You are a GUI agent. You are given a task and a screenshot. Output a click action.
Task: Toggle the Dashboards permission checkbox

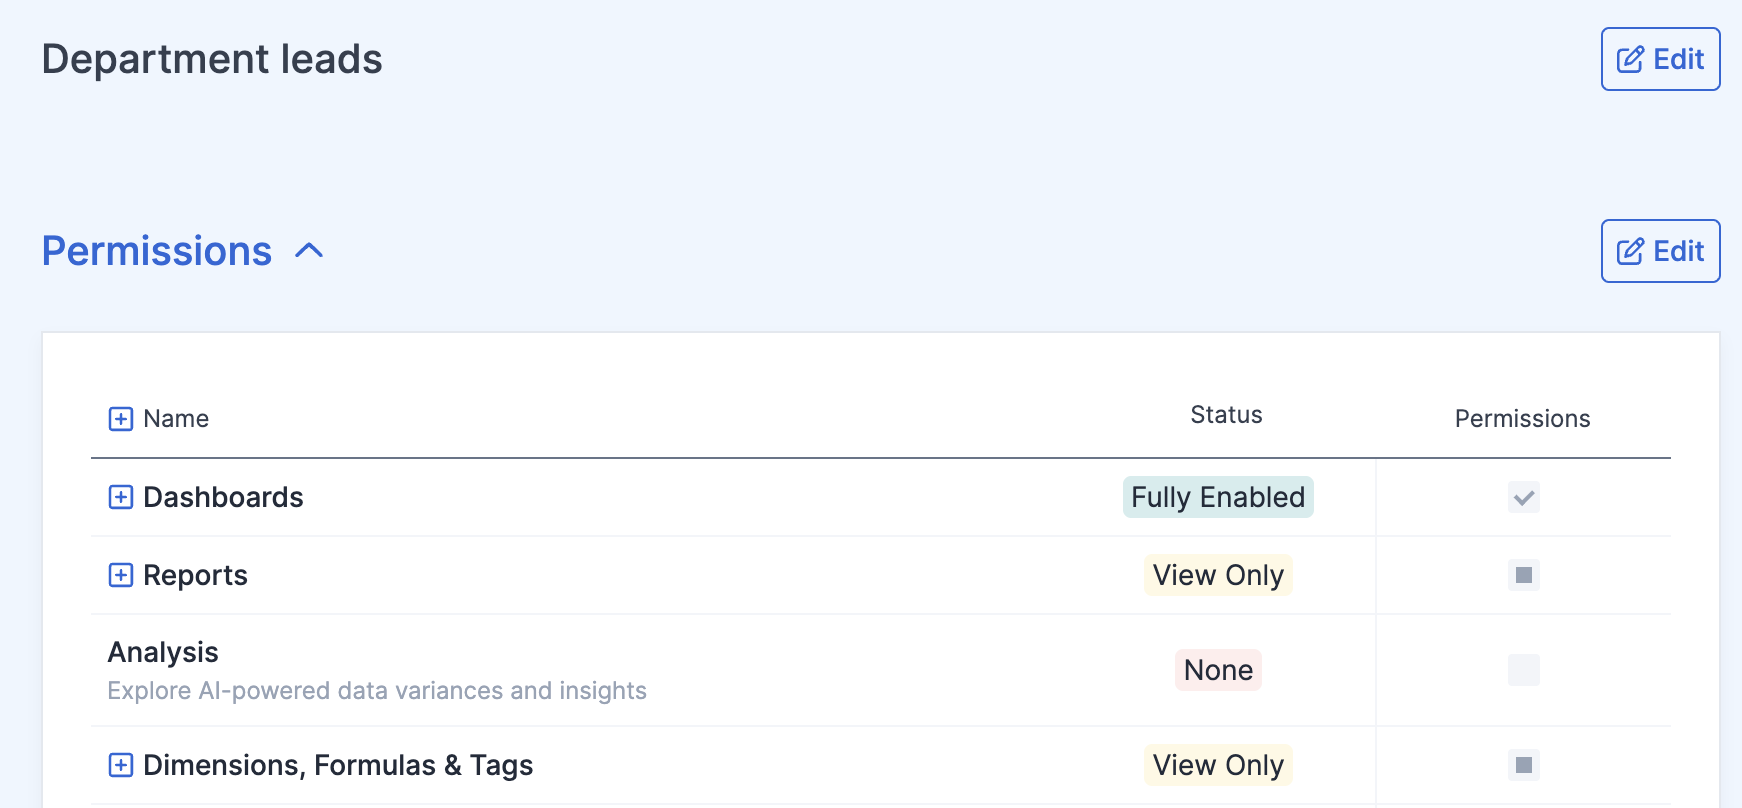tap(1524, 497)
